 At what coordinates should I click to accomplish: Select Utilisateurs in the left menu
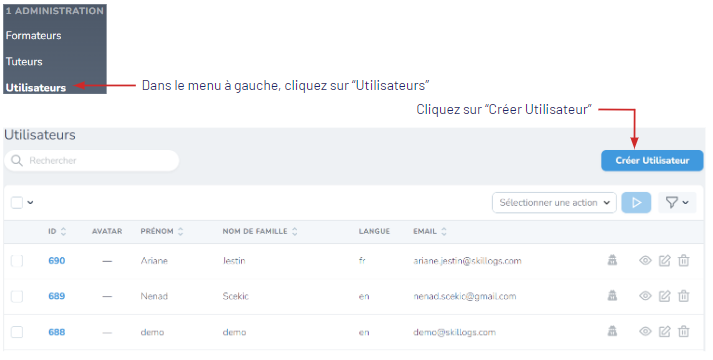click(x=36, y=87)
